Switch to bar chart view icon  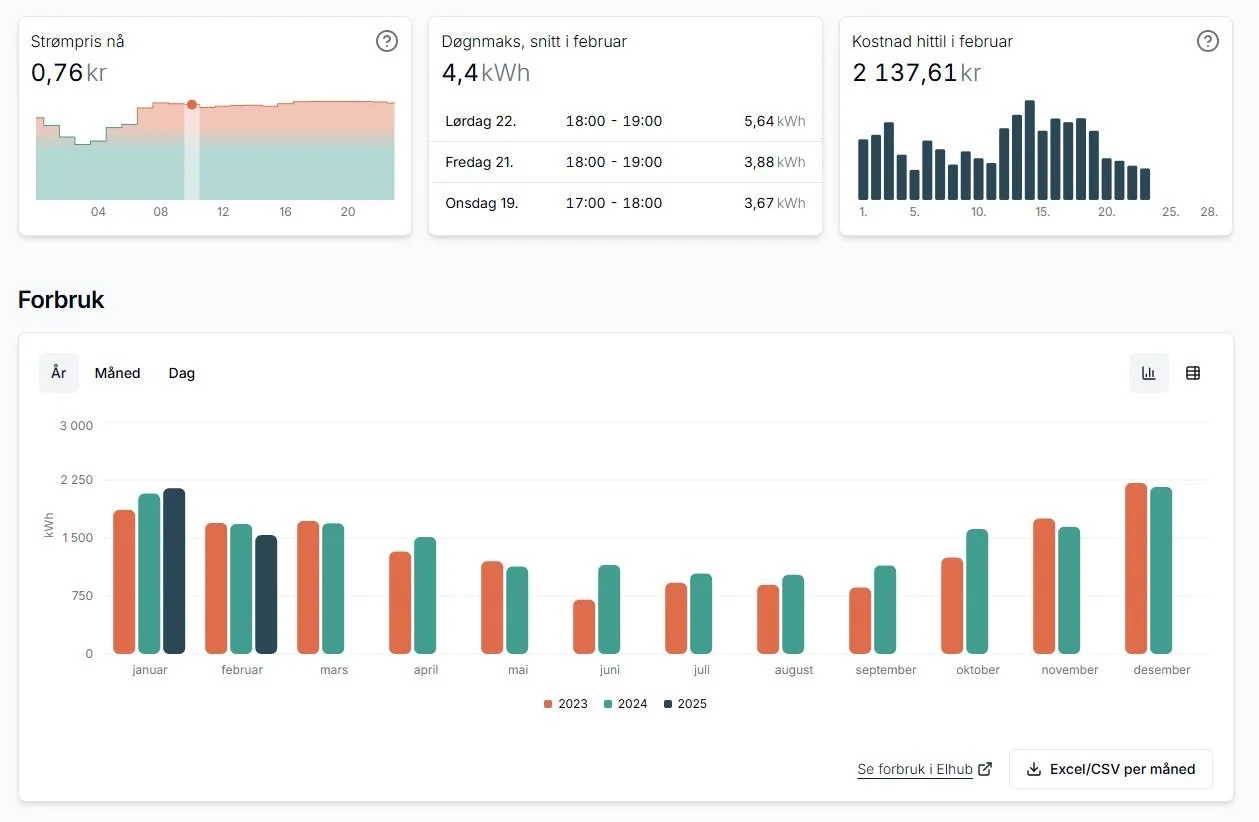1149,373
